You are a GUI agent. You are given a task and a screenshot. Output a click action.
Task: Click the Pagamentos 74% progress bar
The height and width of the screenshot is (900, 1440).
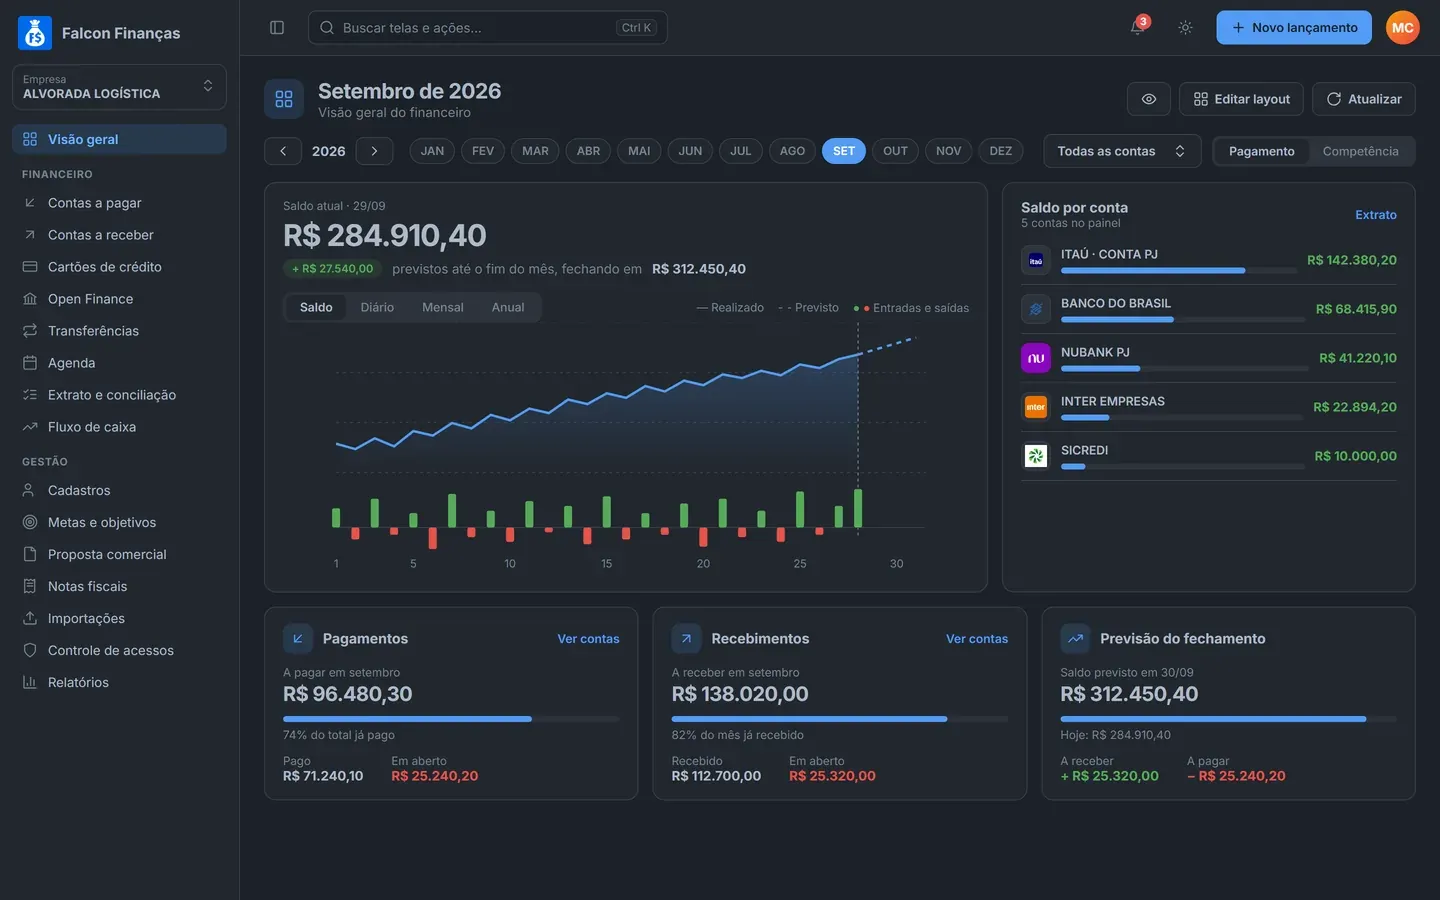click(x=451, y=719)
